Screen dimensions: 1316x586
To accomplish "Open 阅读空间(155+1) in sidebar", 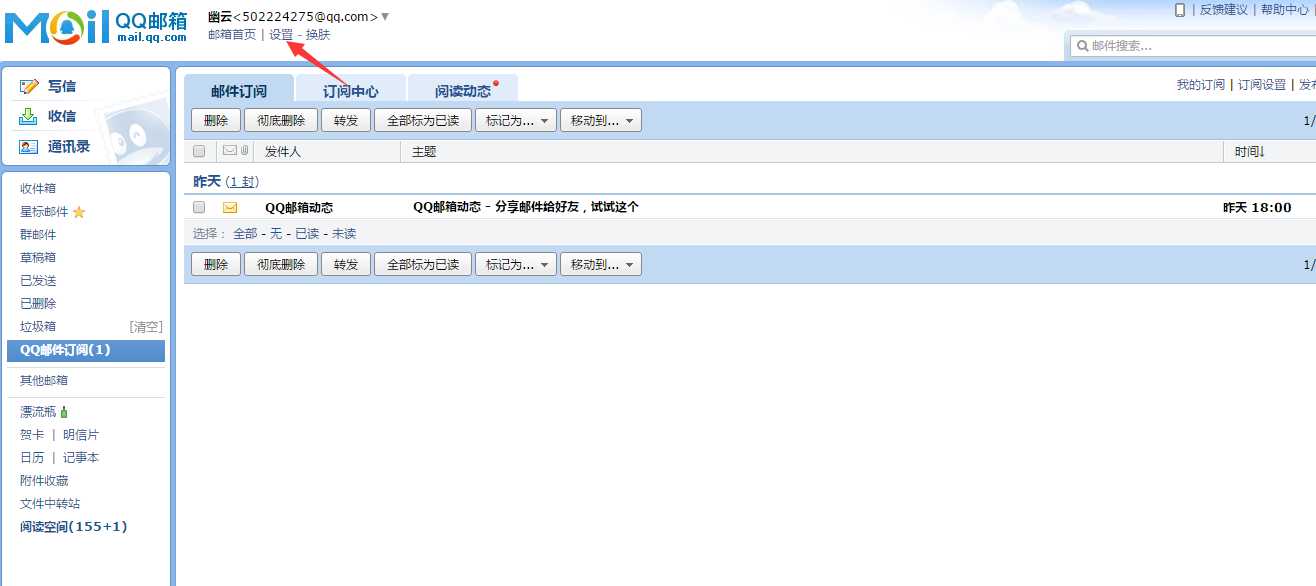I will [x=74, y=527].
